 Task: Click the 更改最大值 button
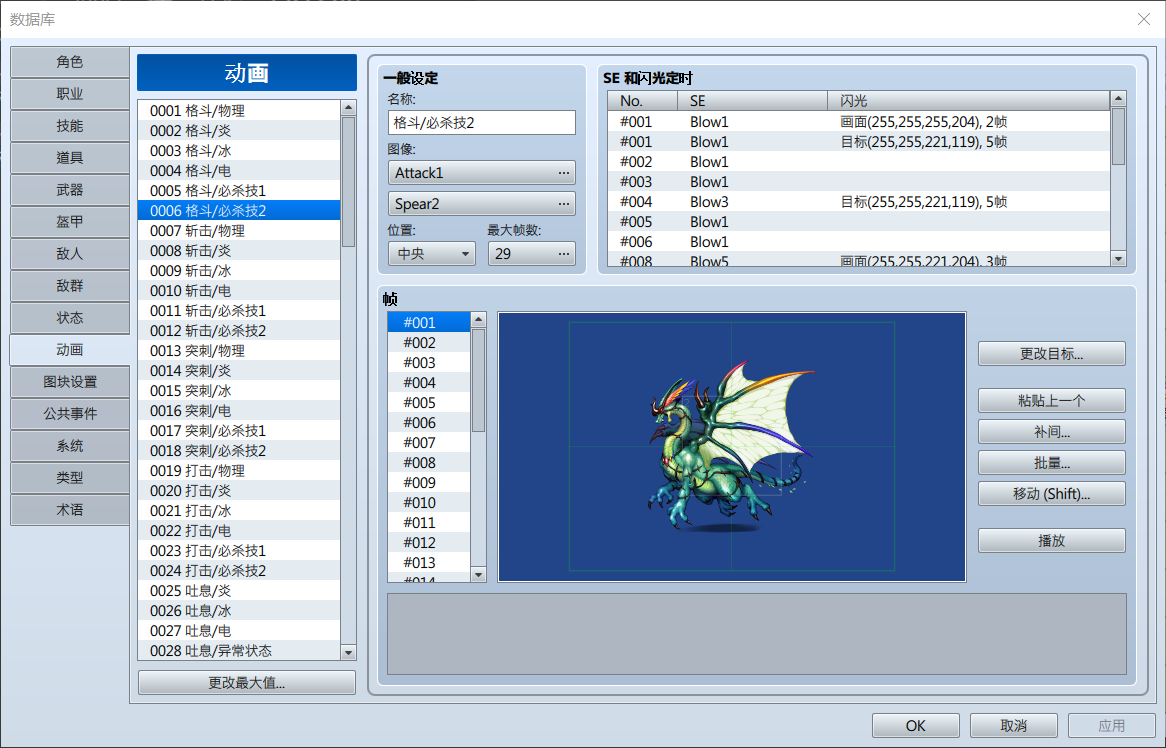click(x=247, y=683)
